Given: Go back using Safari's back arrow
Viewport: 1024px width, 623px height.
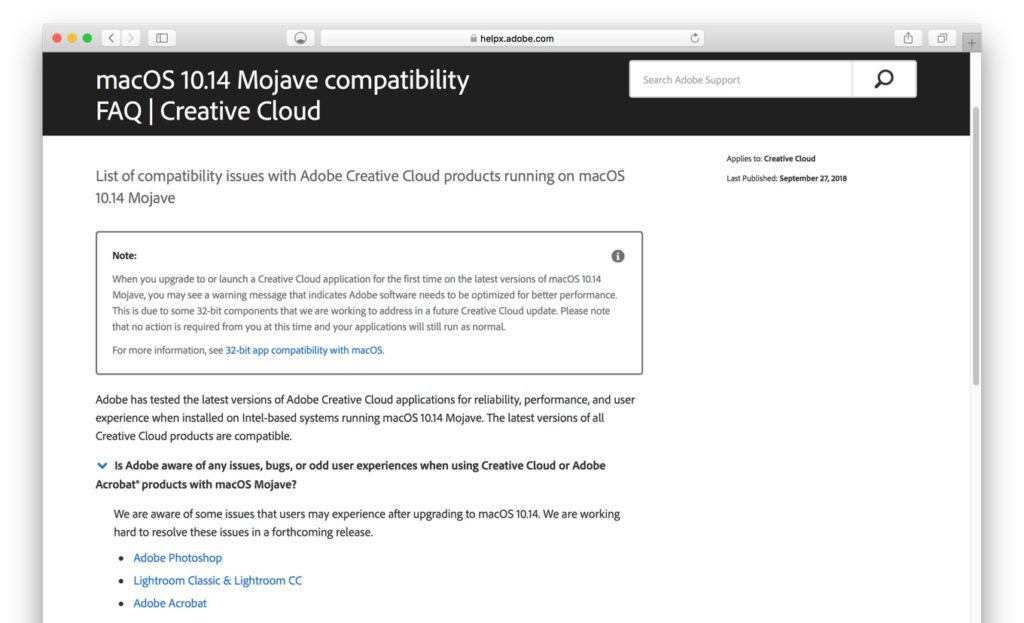Looking at the screenshot, I should tap(111, 38).
